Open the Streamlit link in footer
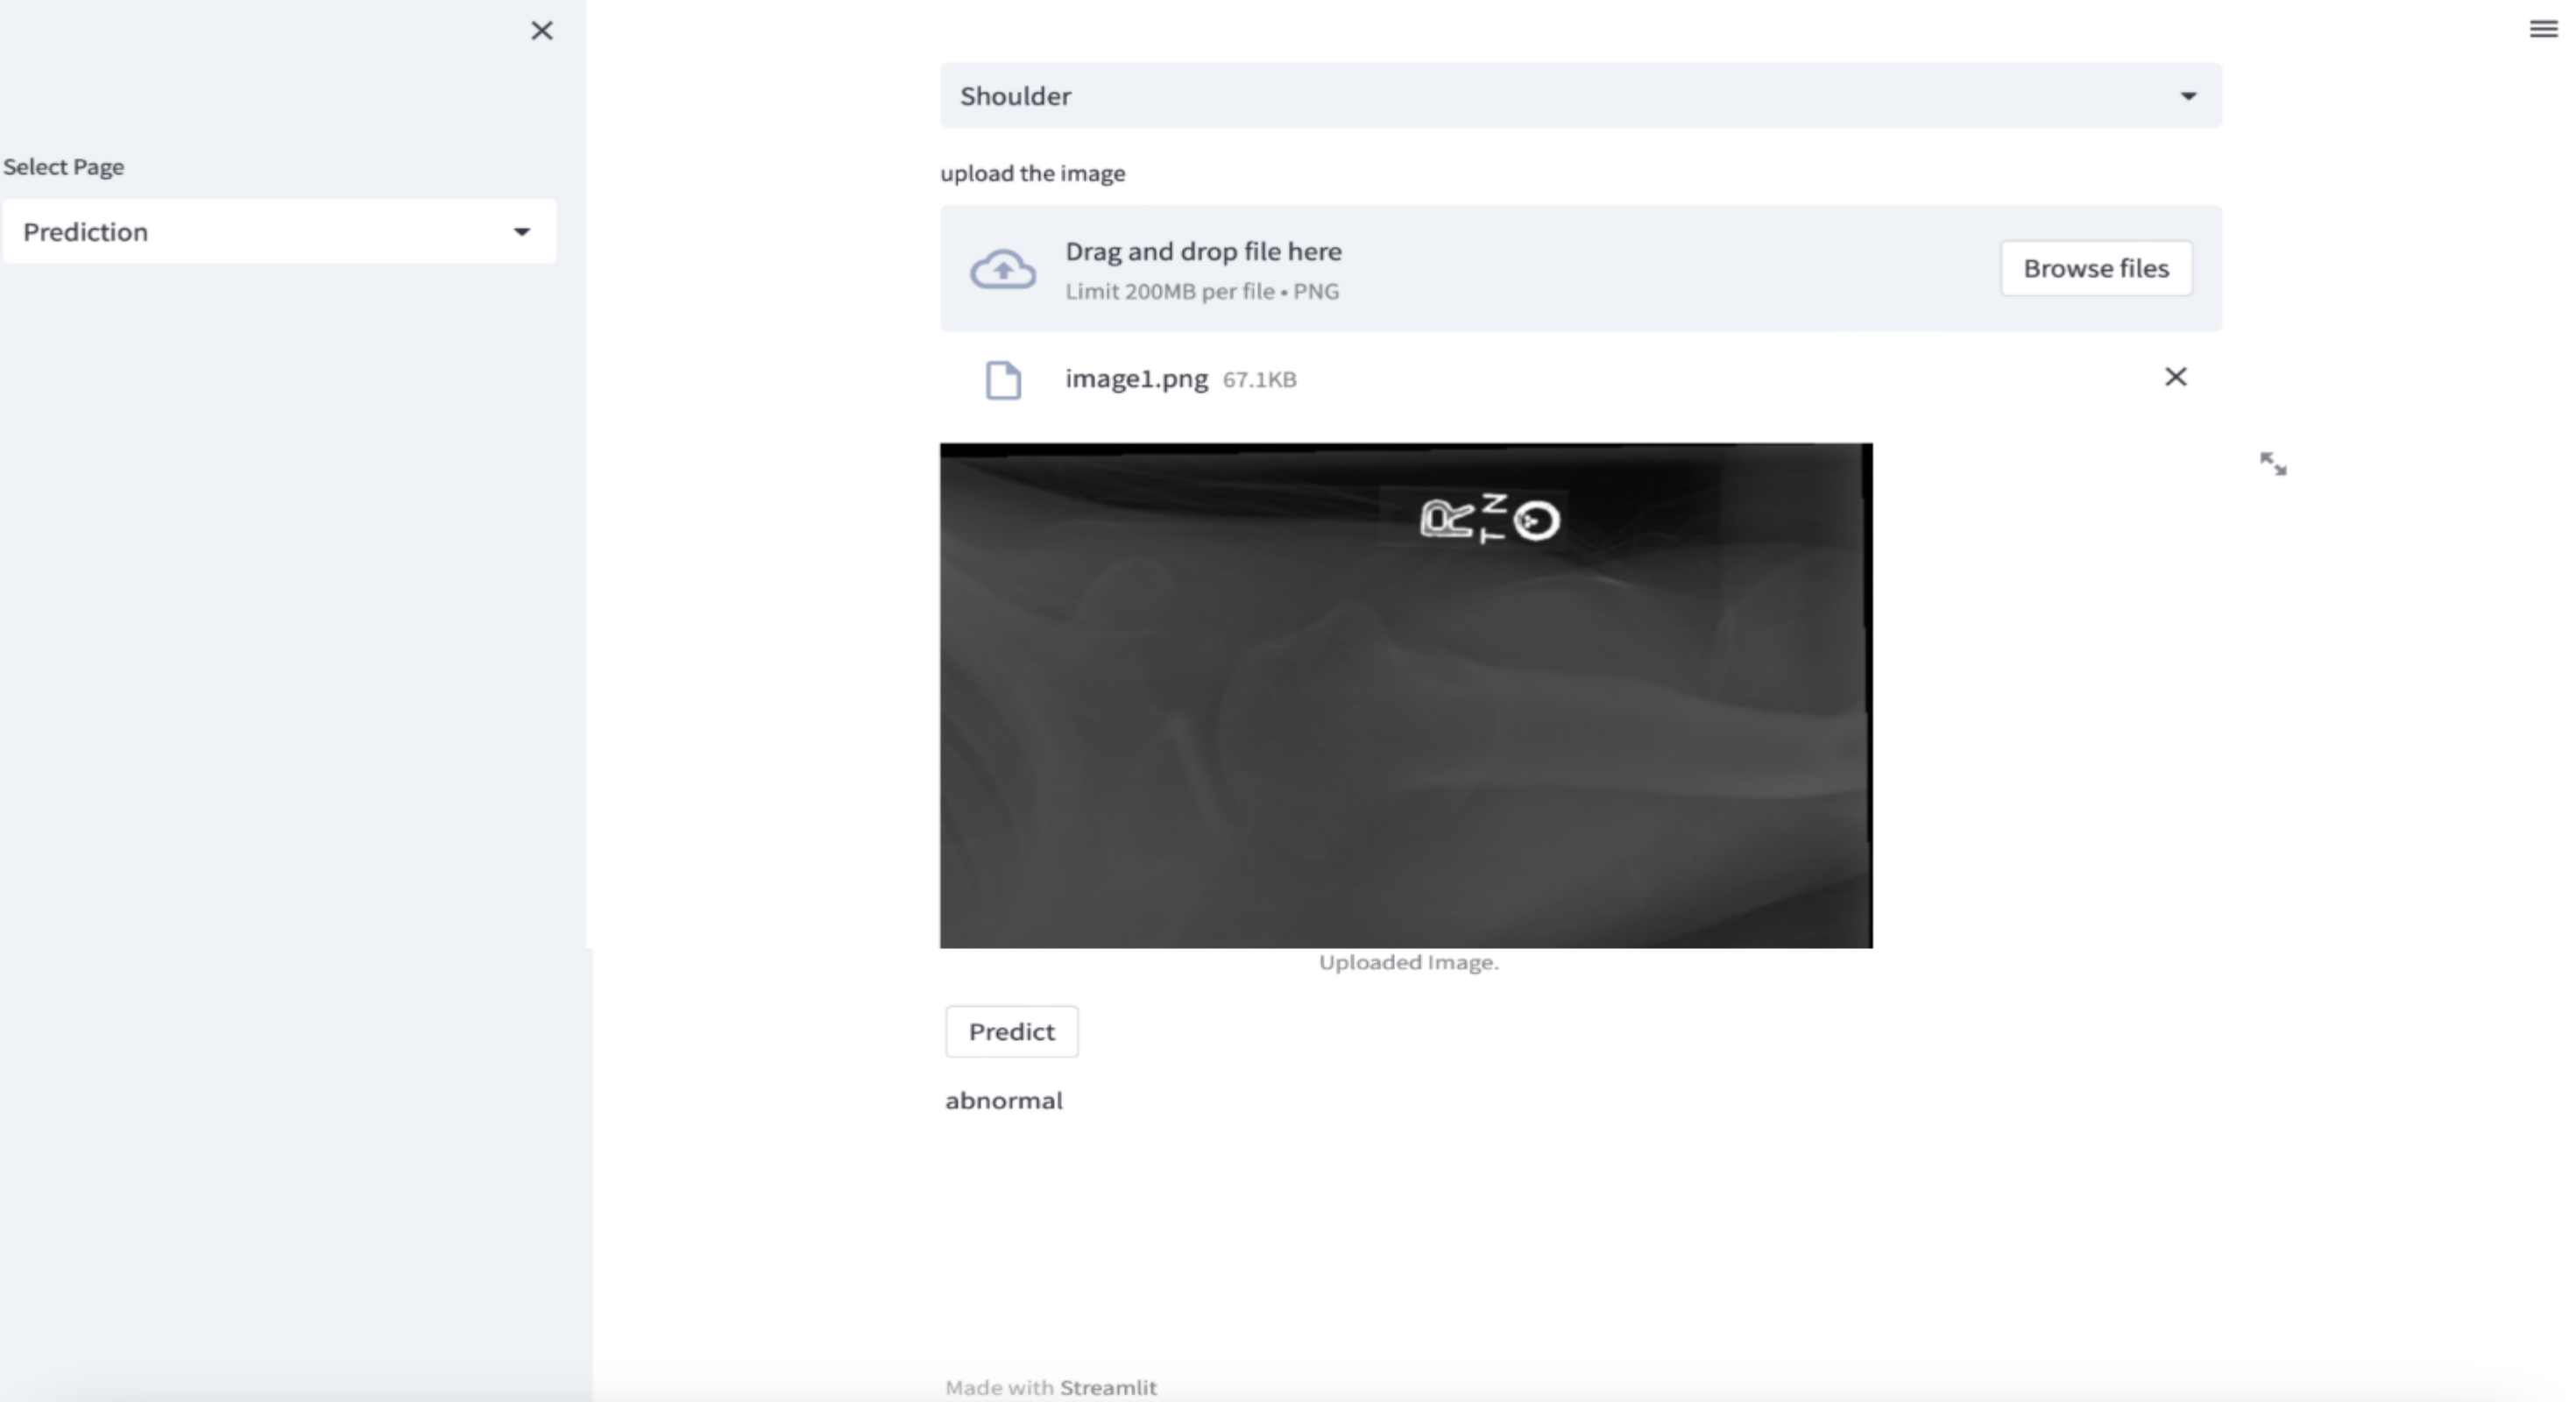 (1108, 1387)
